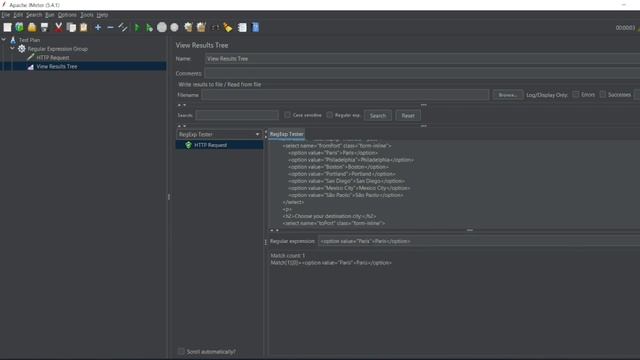
Task: Open the Tools menu
Action: pyautogui.click(x=87, y=15)
